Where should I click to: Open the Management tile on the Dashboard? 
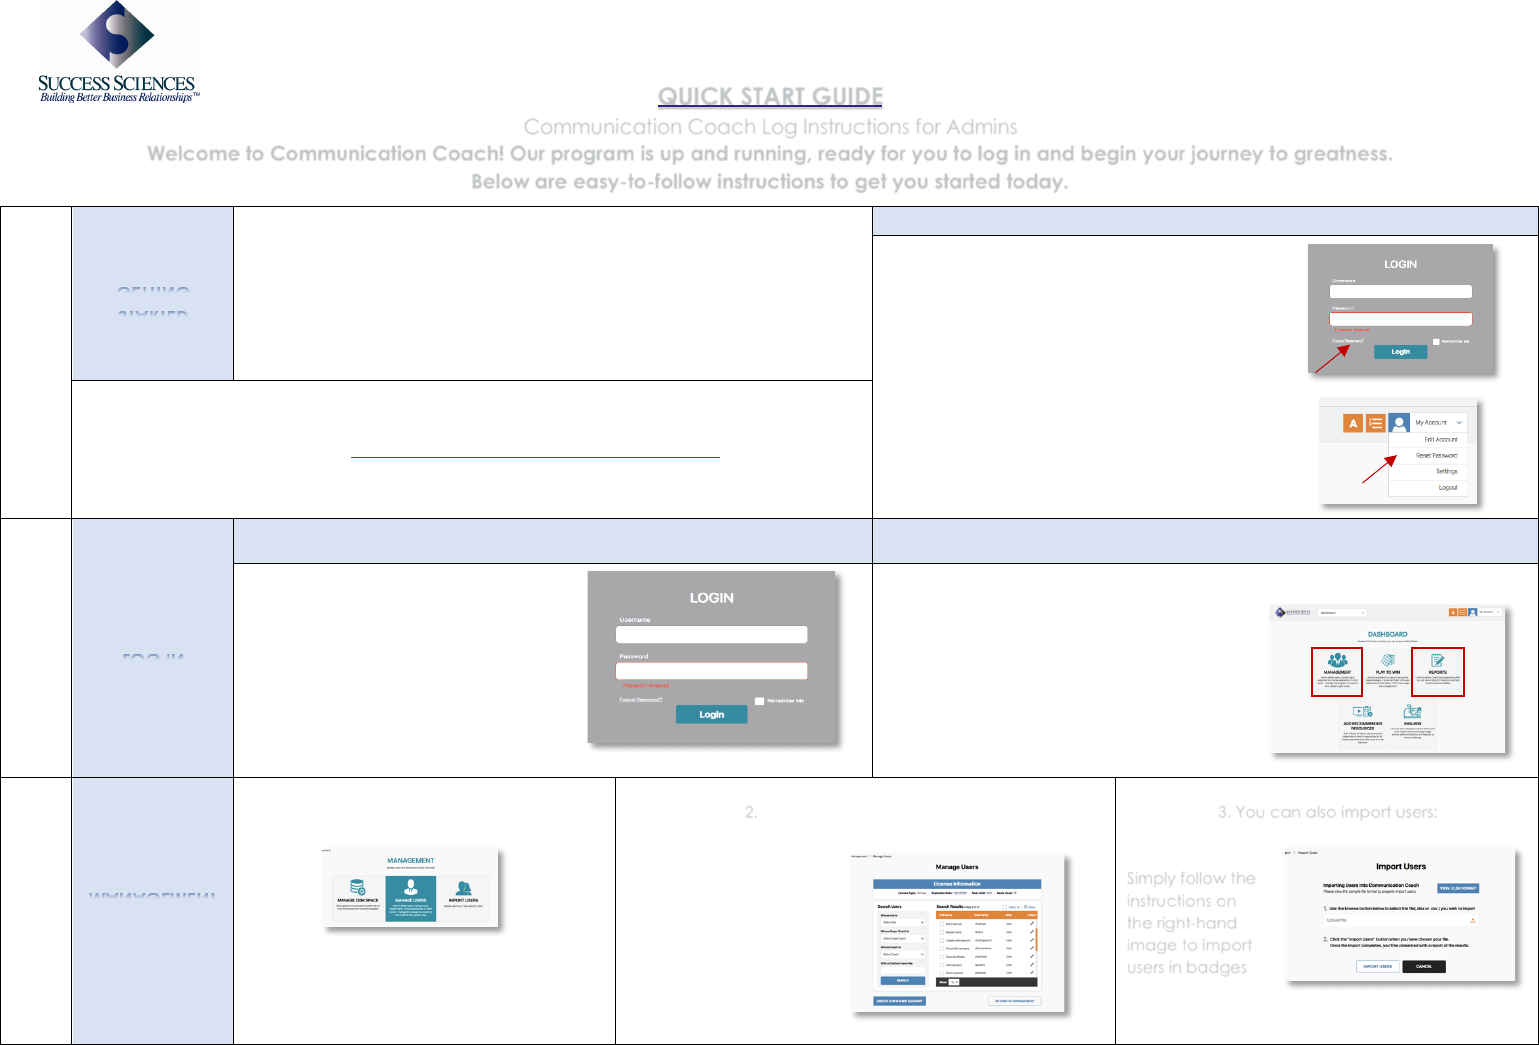pos(1337,672)
